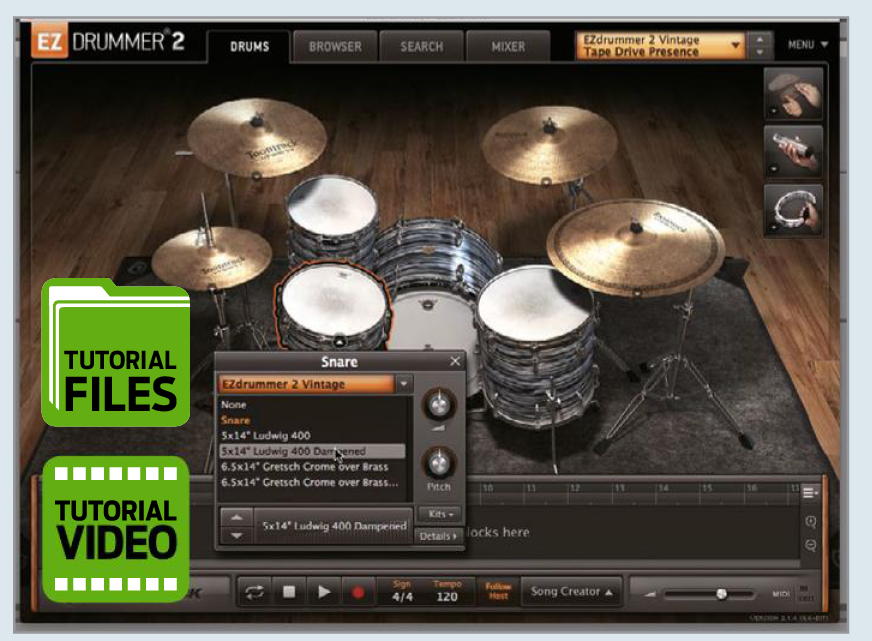Select previous snare with up arrow

tap(237, 517)
